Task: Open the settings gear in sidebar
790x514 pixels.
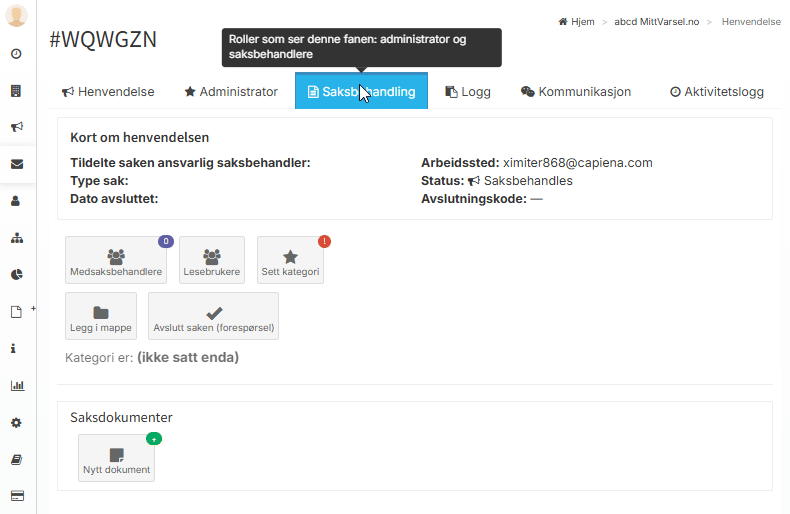Action: [x=16, y=422]
